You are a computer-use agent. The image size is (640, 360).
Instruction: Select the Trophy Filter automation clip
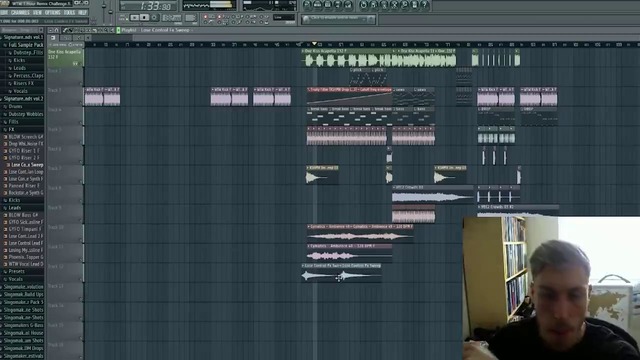click(349, 96)
